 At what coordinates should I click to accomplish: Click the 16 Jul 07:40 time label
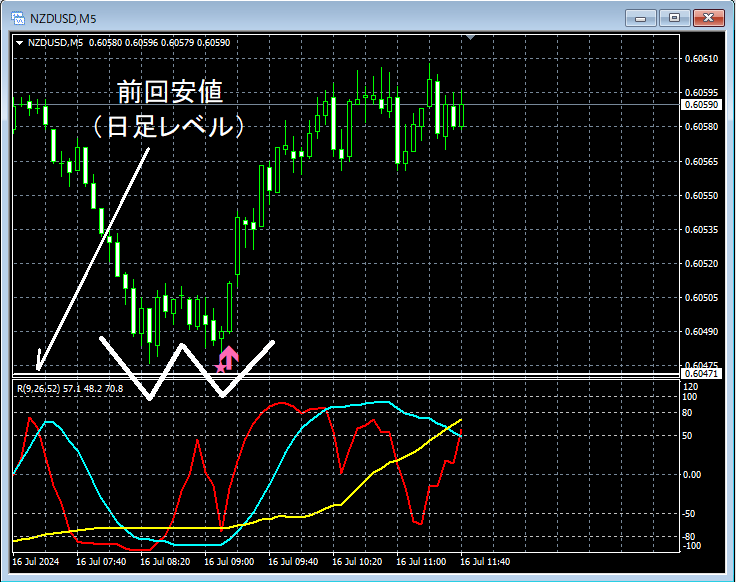[101, 561]
